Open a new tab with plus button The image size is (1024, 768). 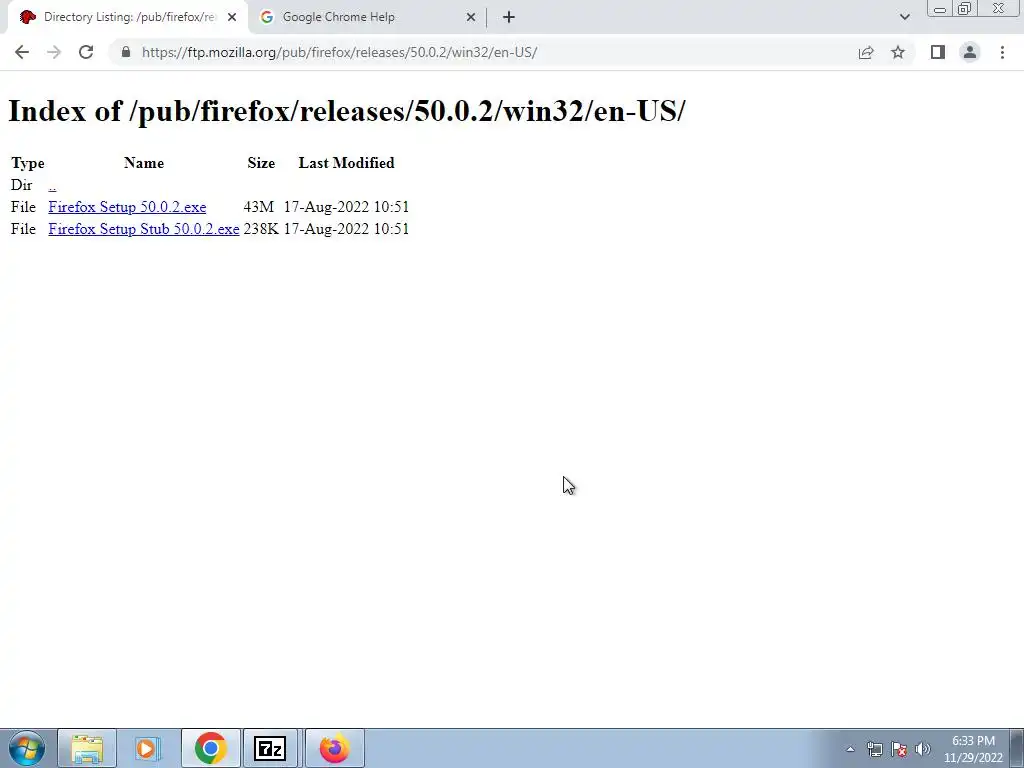click(x=509, y=17)
